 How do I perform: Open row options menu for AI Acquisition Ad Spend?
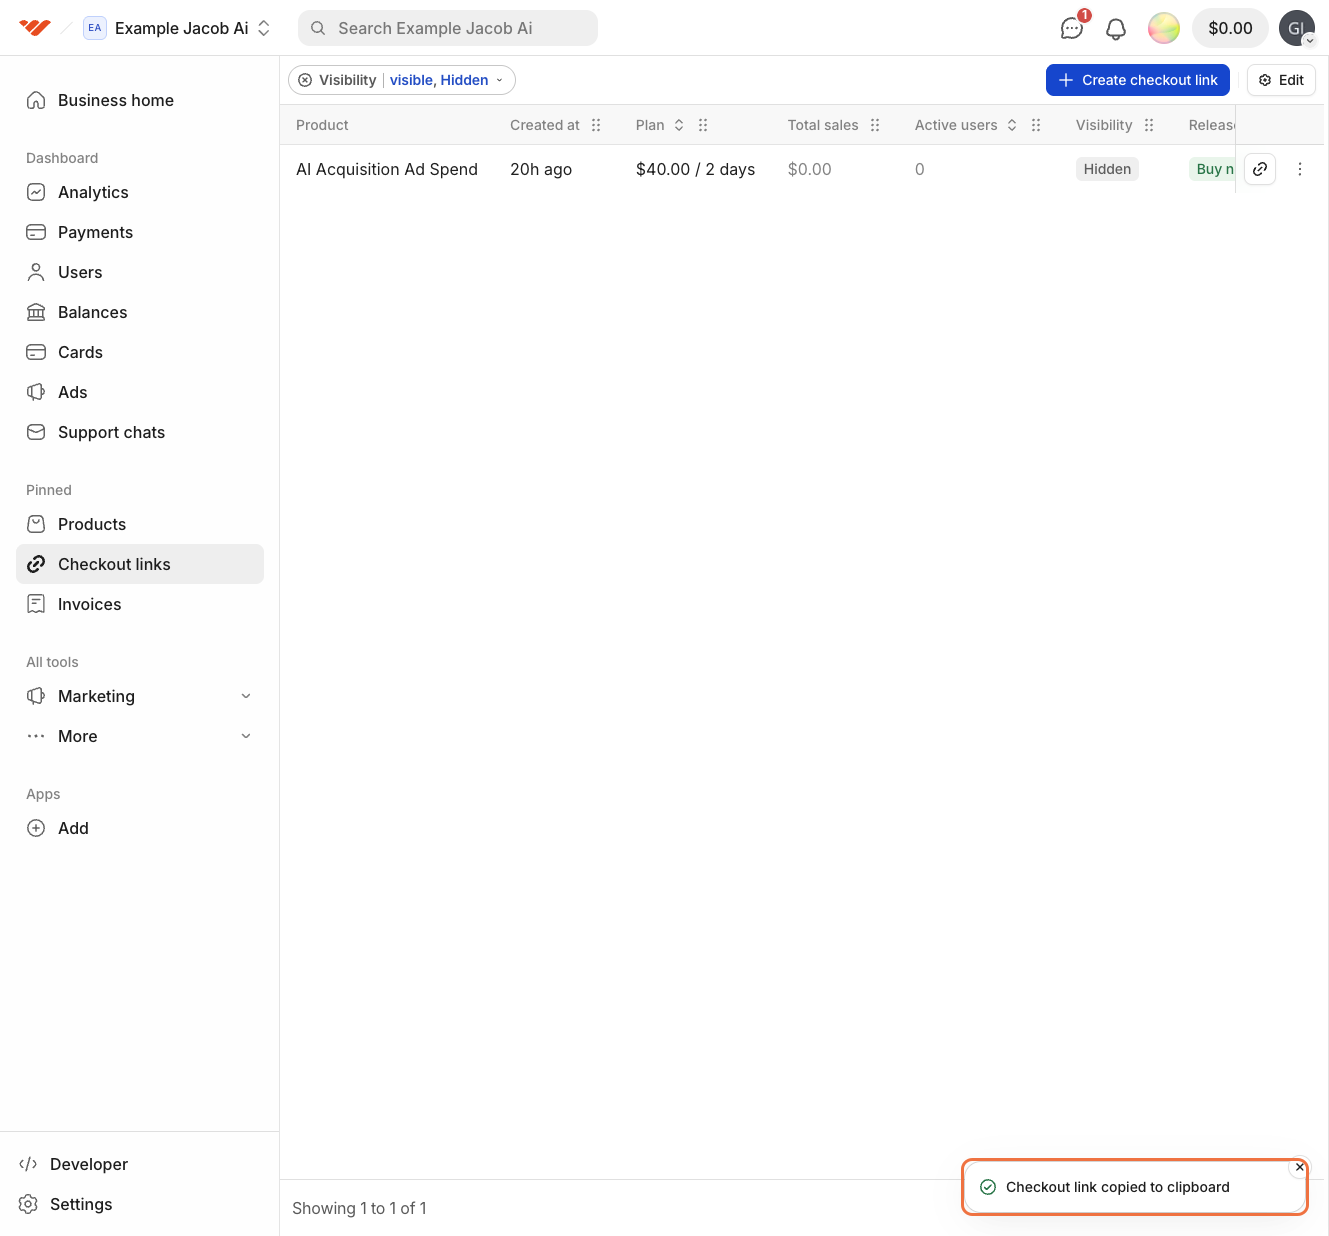(1300, 169)
